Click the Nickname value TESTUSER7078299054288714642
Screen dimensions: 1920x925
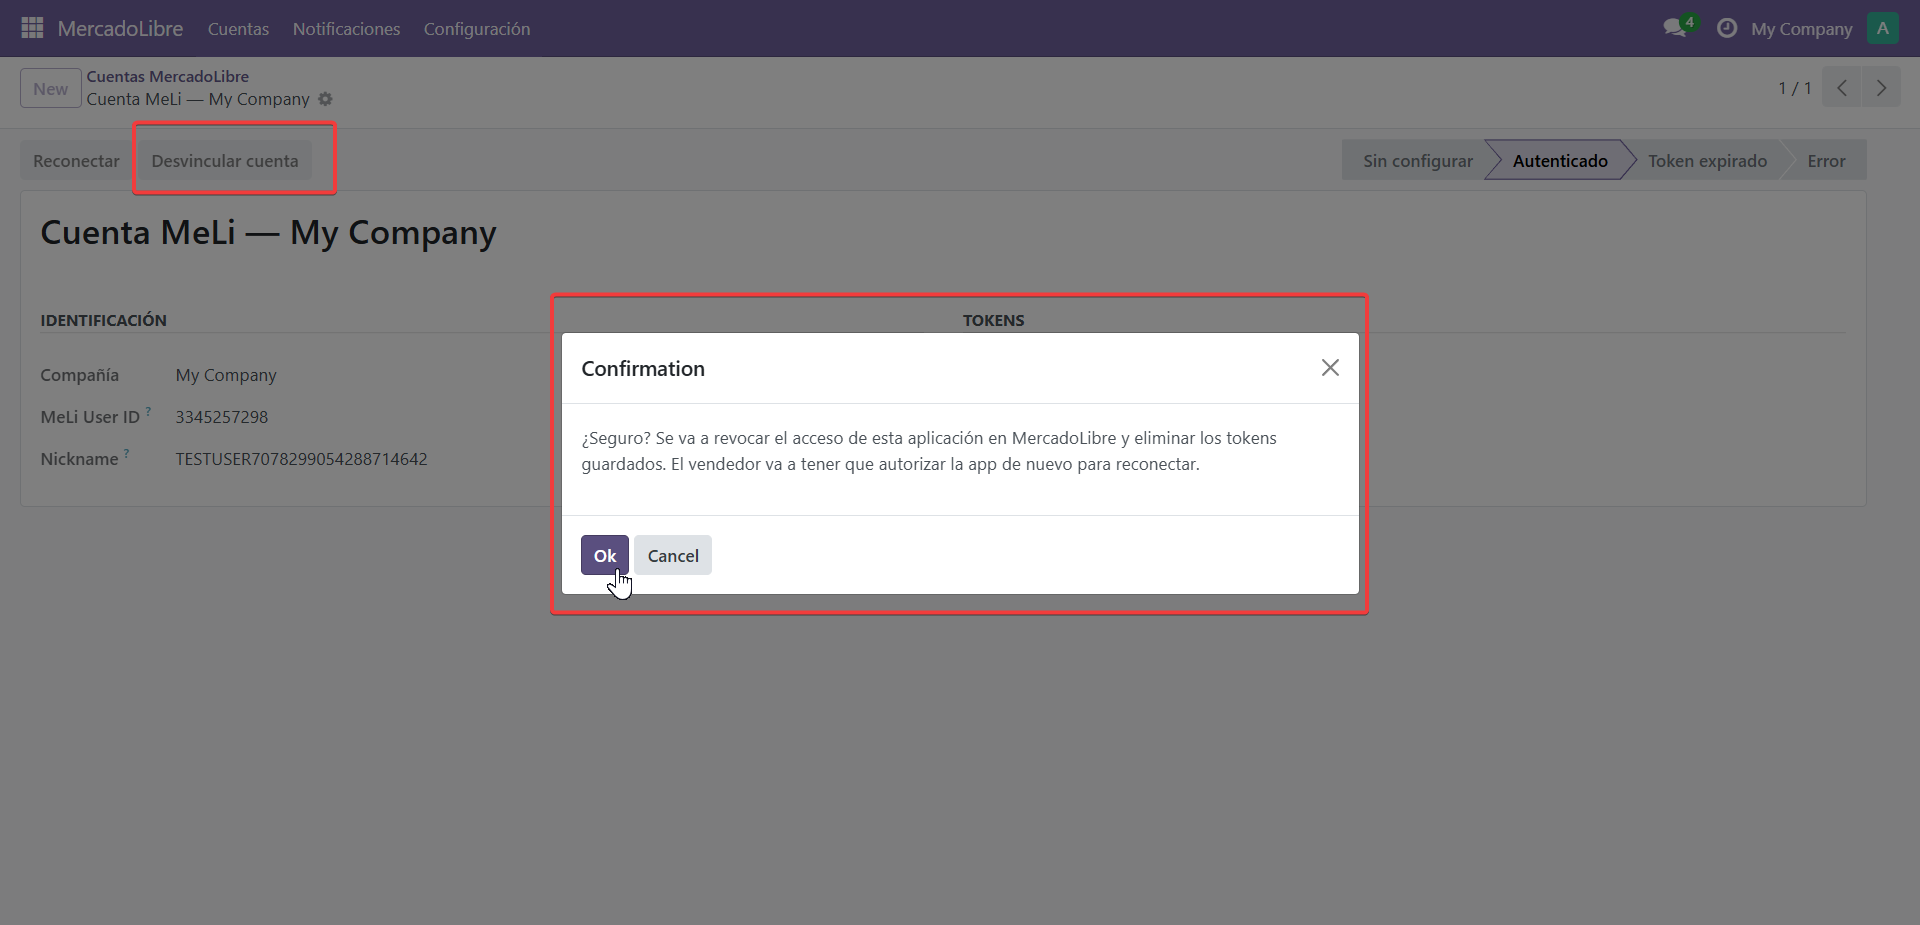pyautogui.click(x=301, y=459)
